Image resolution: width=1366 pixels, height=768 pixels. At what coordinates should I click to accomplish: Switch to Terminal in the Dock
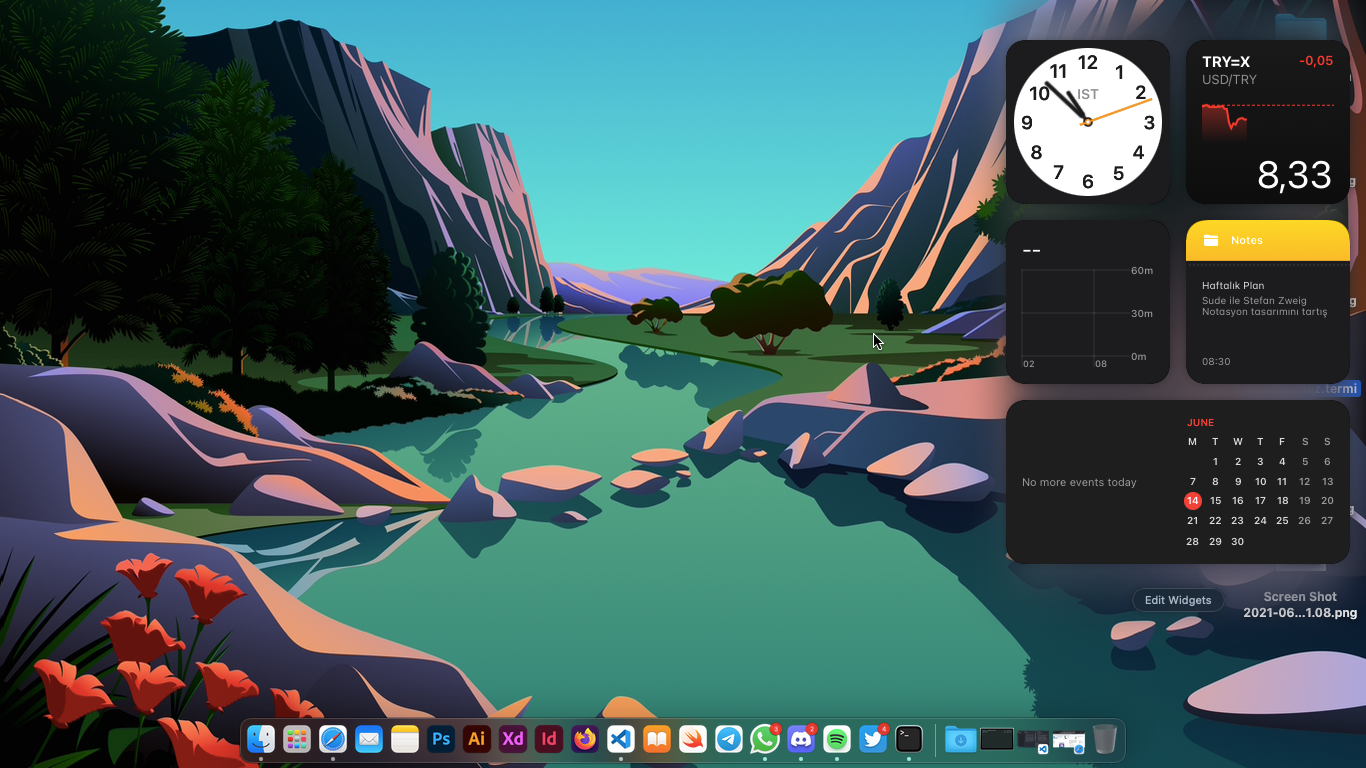tap(909, 739)
